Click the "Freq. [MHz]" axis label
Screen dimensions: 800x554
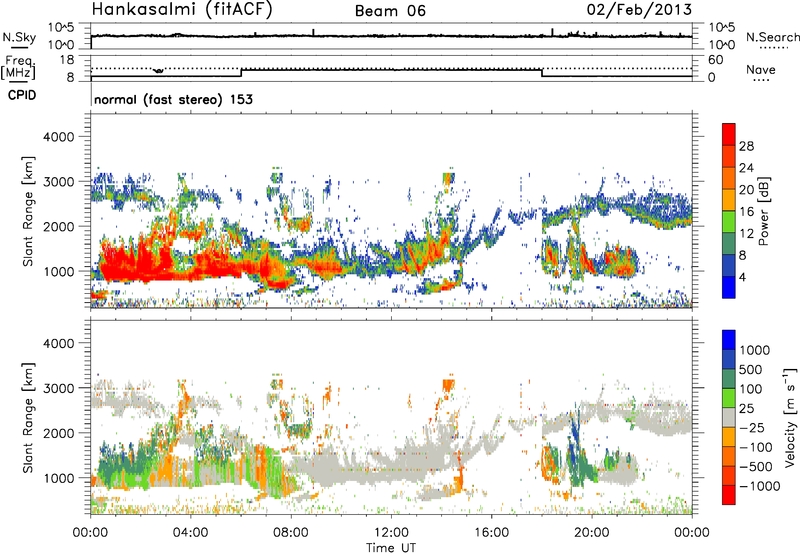pyautogui.click(x=18, y=67)
